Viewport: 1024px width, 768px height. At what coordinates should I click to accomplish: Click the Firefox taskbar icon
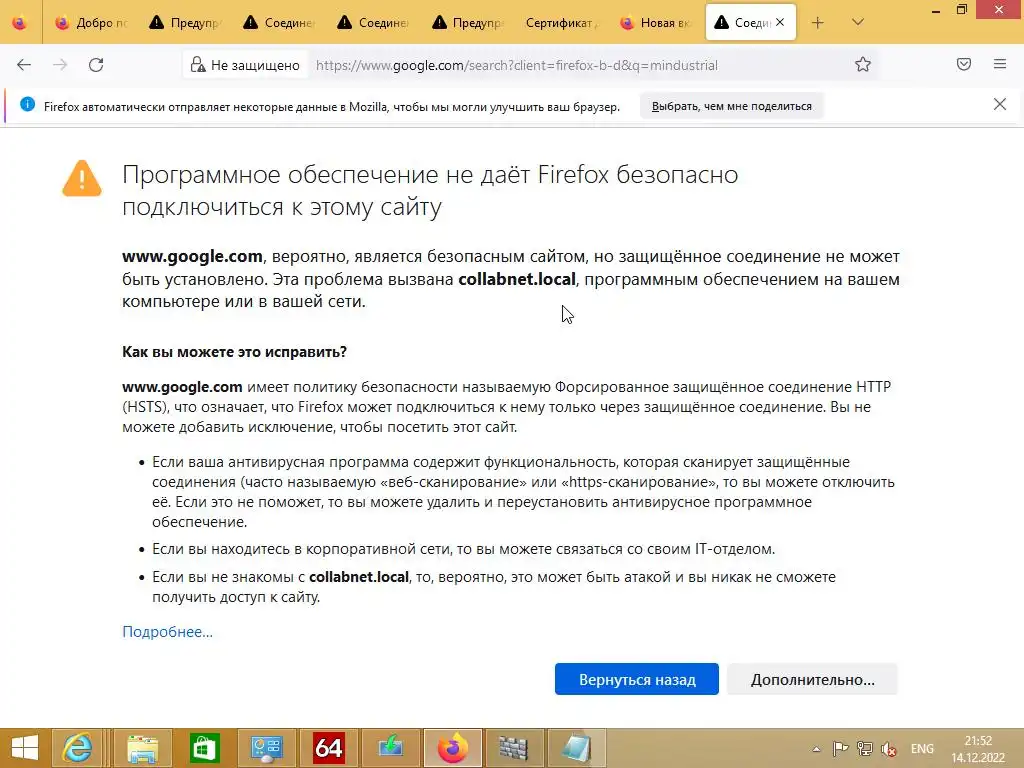click(453, 748)
